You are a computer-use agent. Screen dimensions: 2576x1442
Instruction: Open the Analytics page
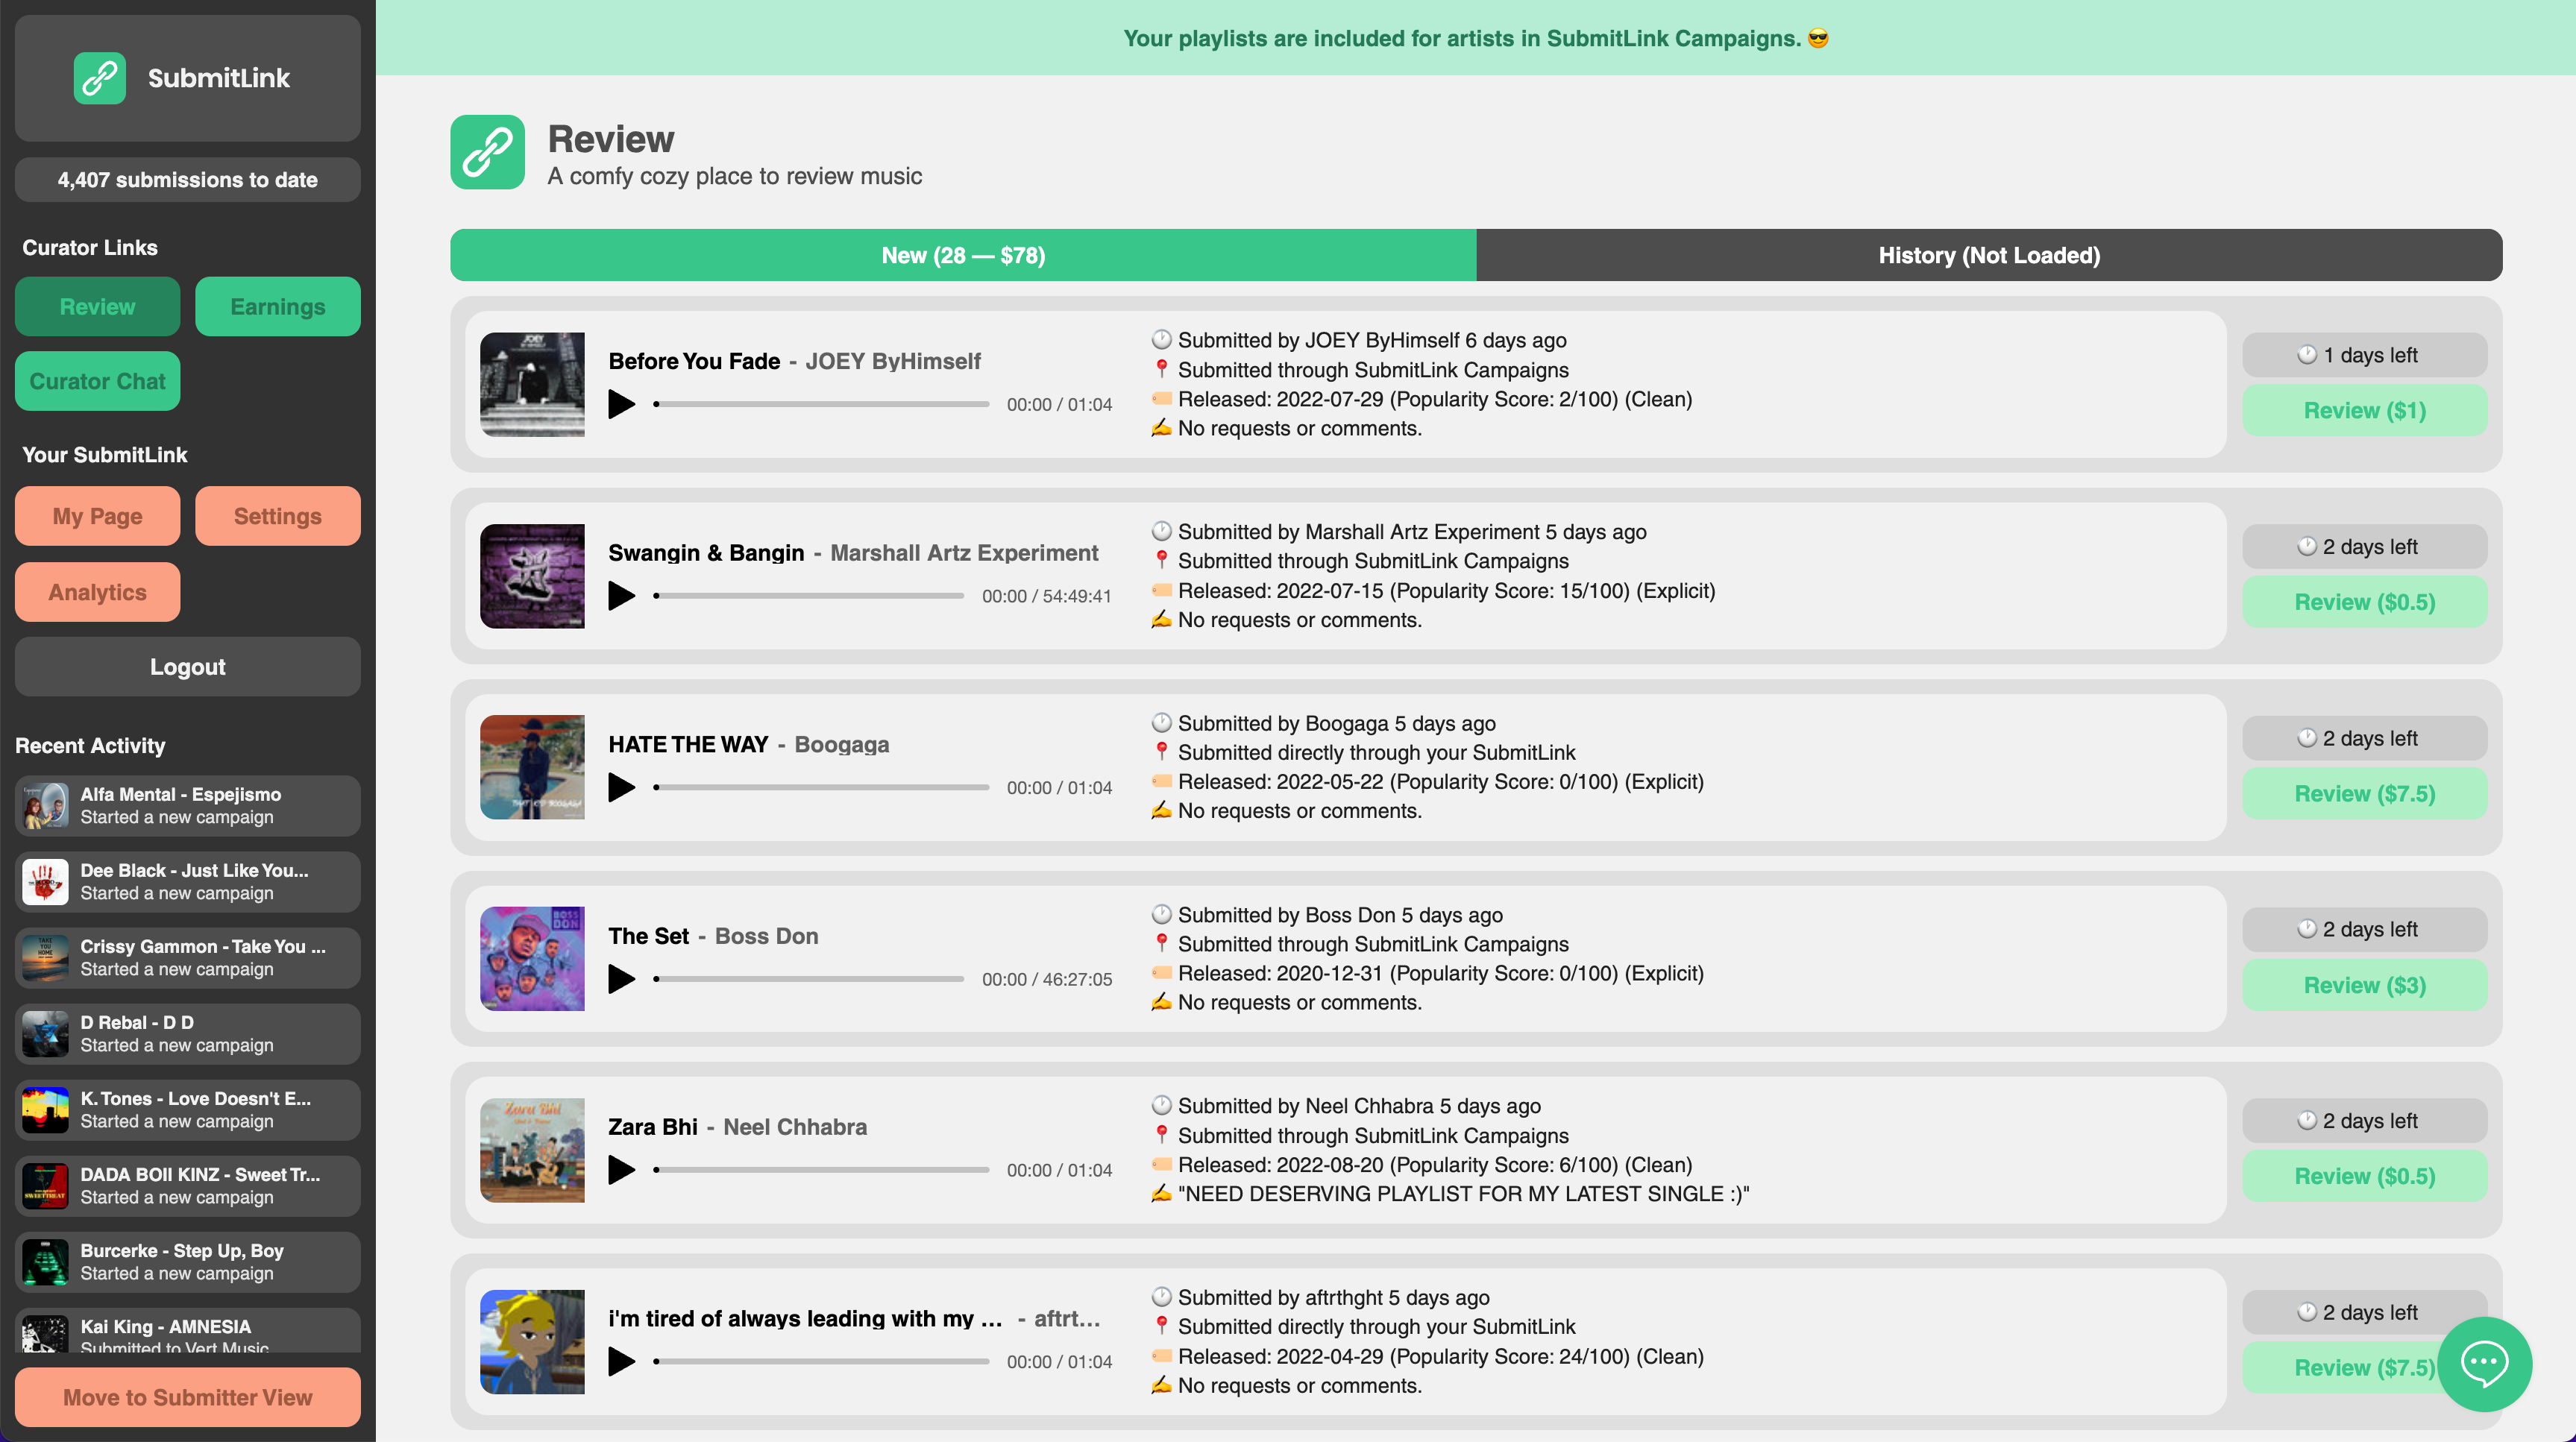click(97, 592)
